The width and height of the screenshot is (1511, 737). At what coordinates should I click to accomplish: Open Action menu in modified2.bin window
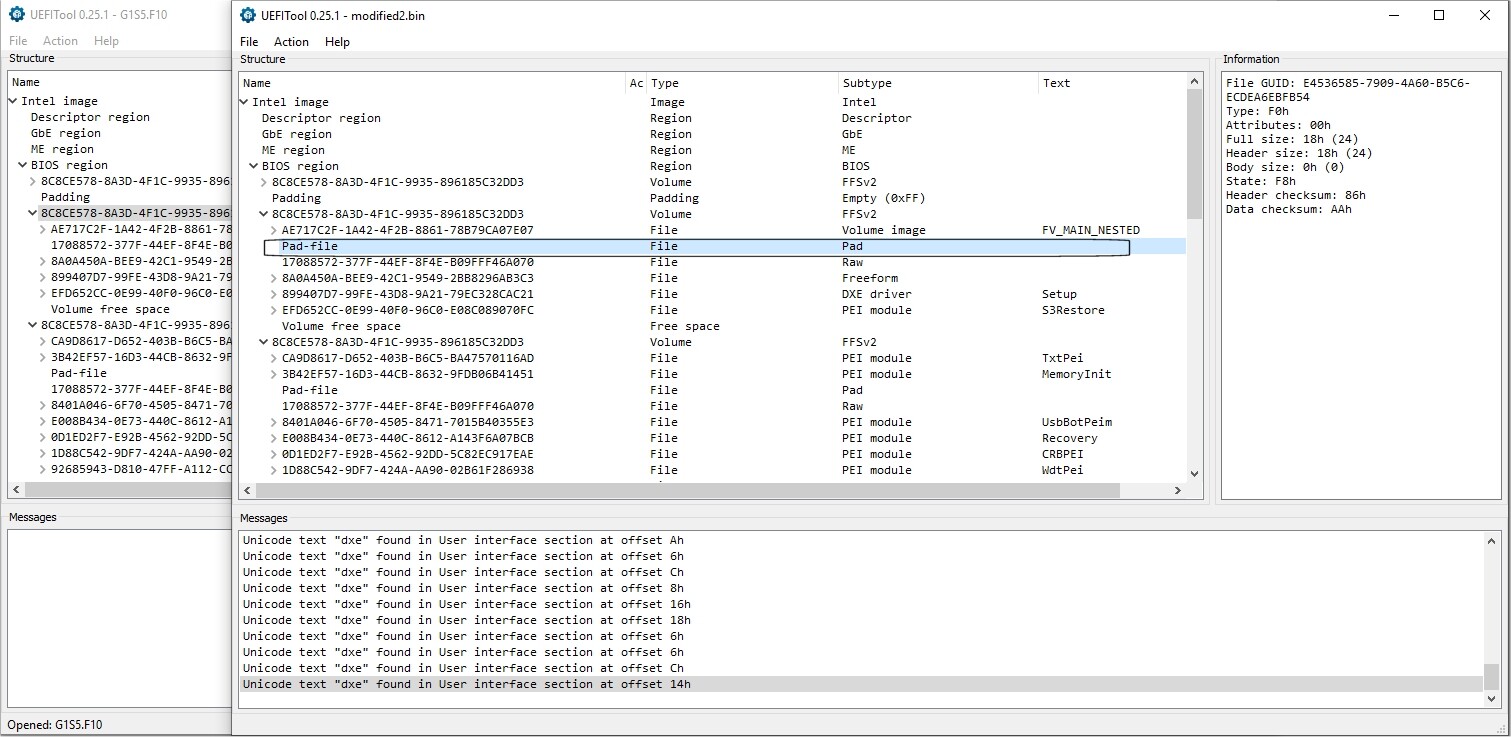(291, 42)
